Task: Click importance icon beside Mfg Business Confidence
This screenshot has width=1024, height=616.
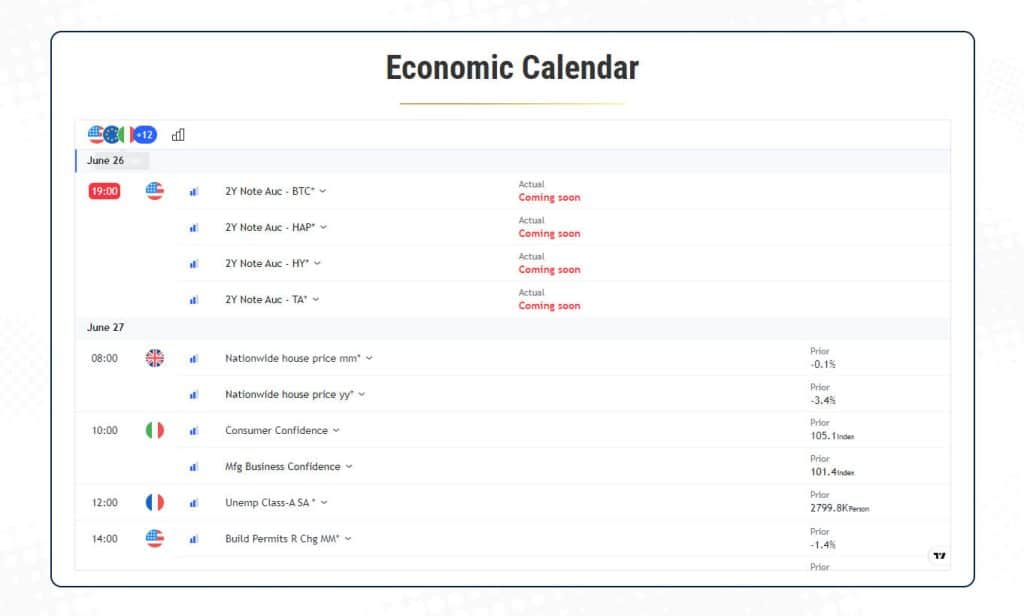Action: coord(194,467)
